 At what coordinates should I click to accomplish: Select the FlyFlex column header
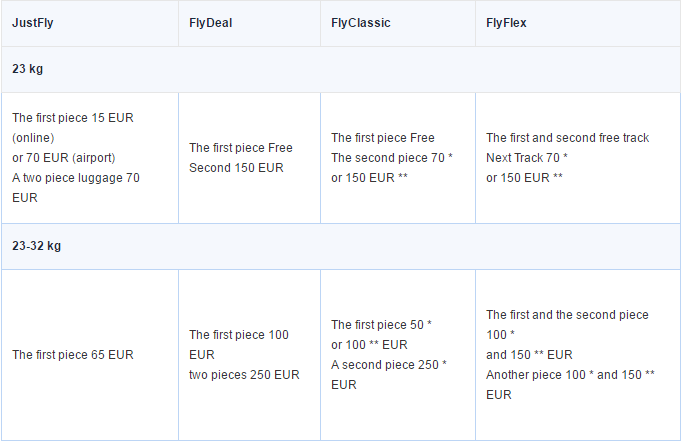(506, 23)
